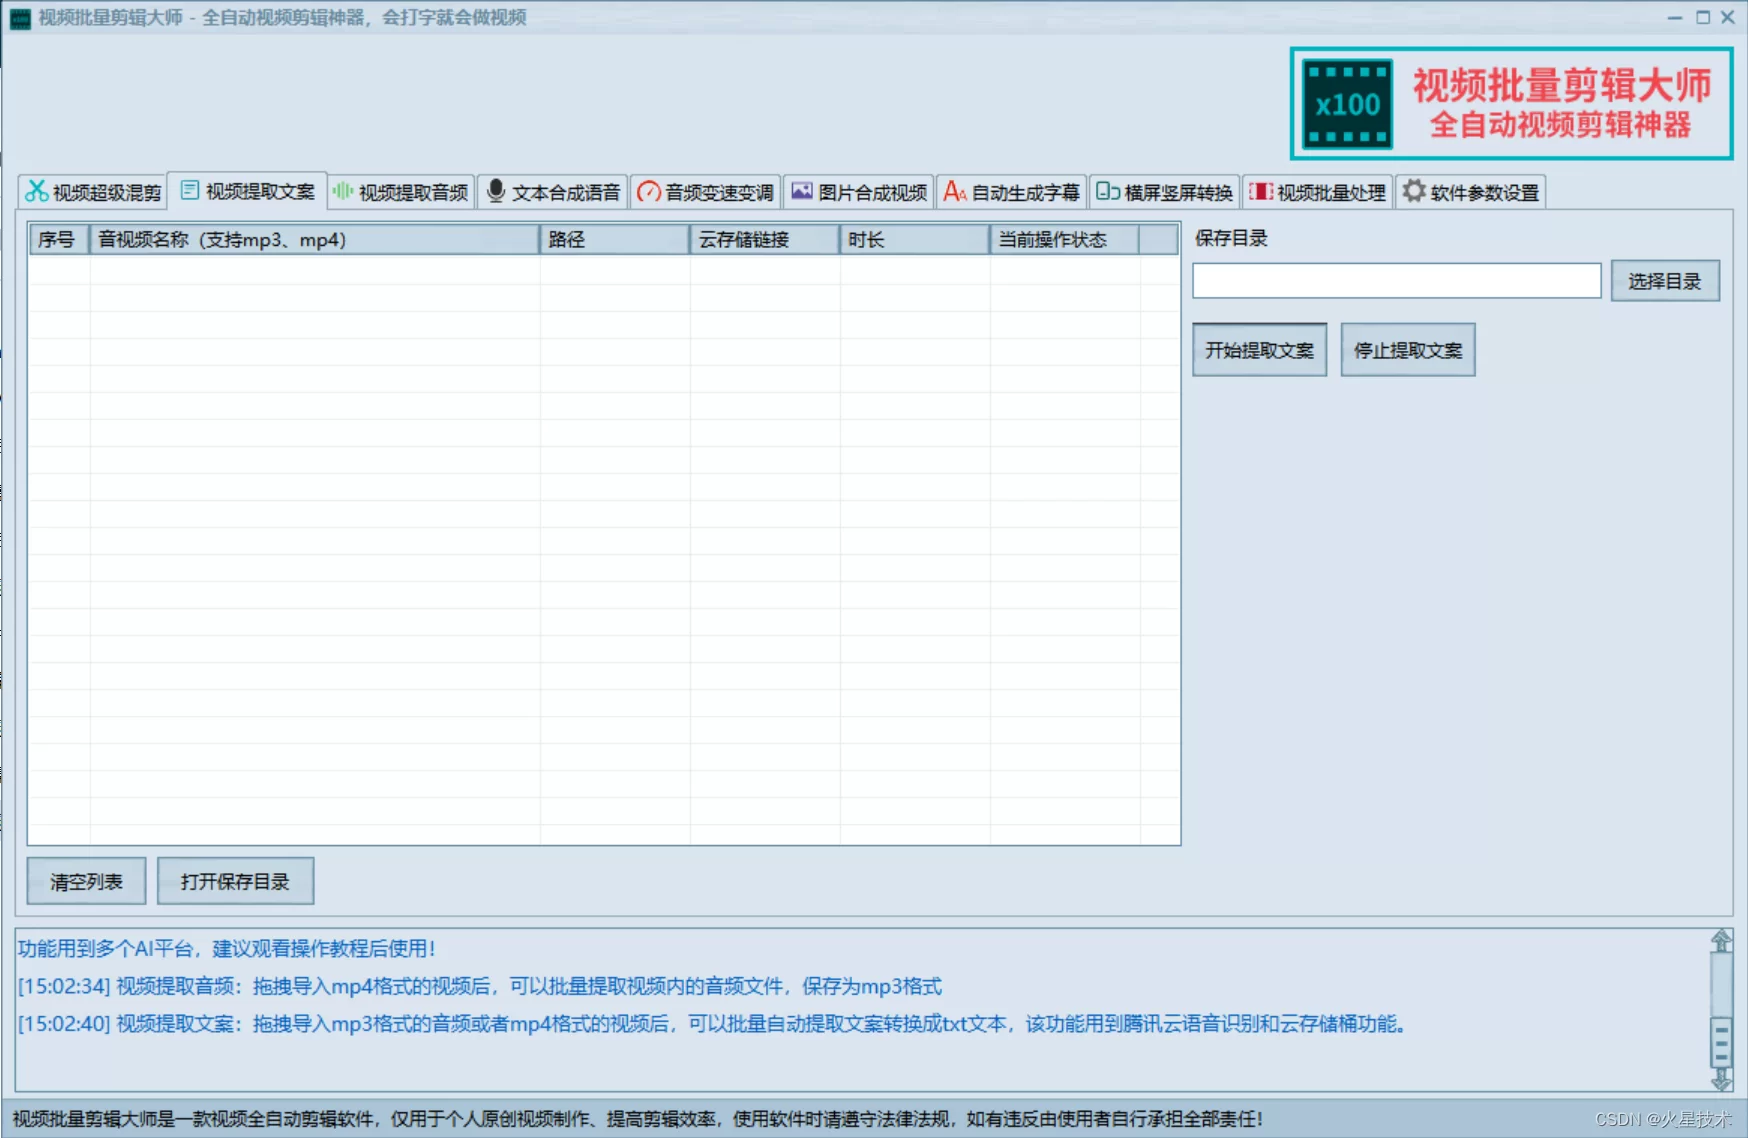Focus the 保存目录 path input field
Screen dimensions: 1748x1138
[x=1396, y=281]
